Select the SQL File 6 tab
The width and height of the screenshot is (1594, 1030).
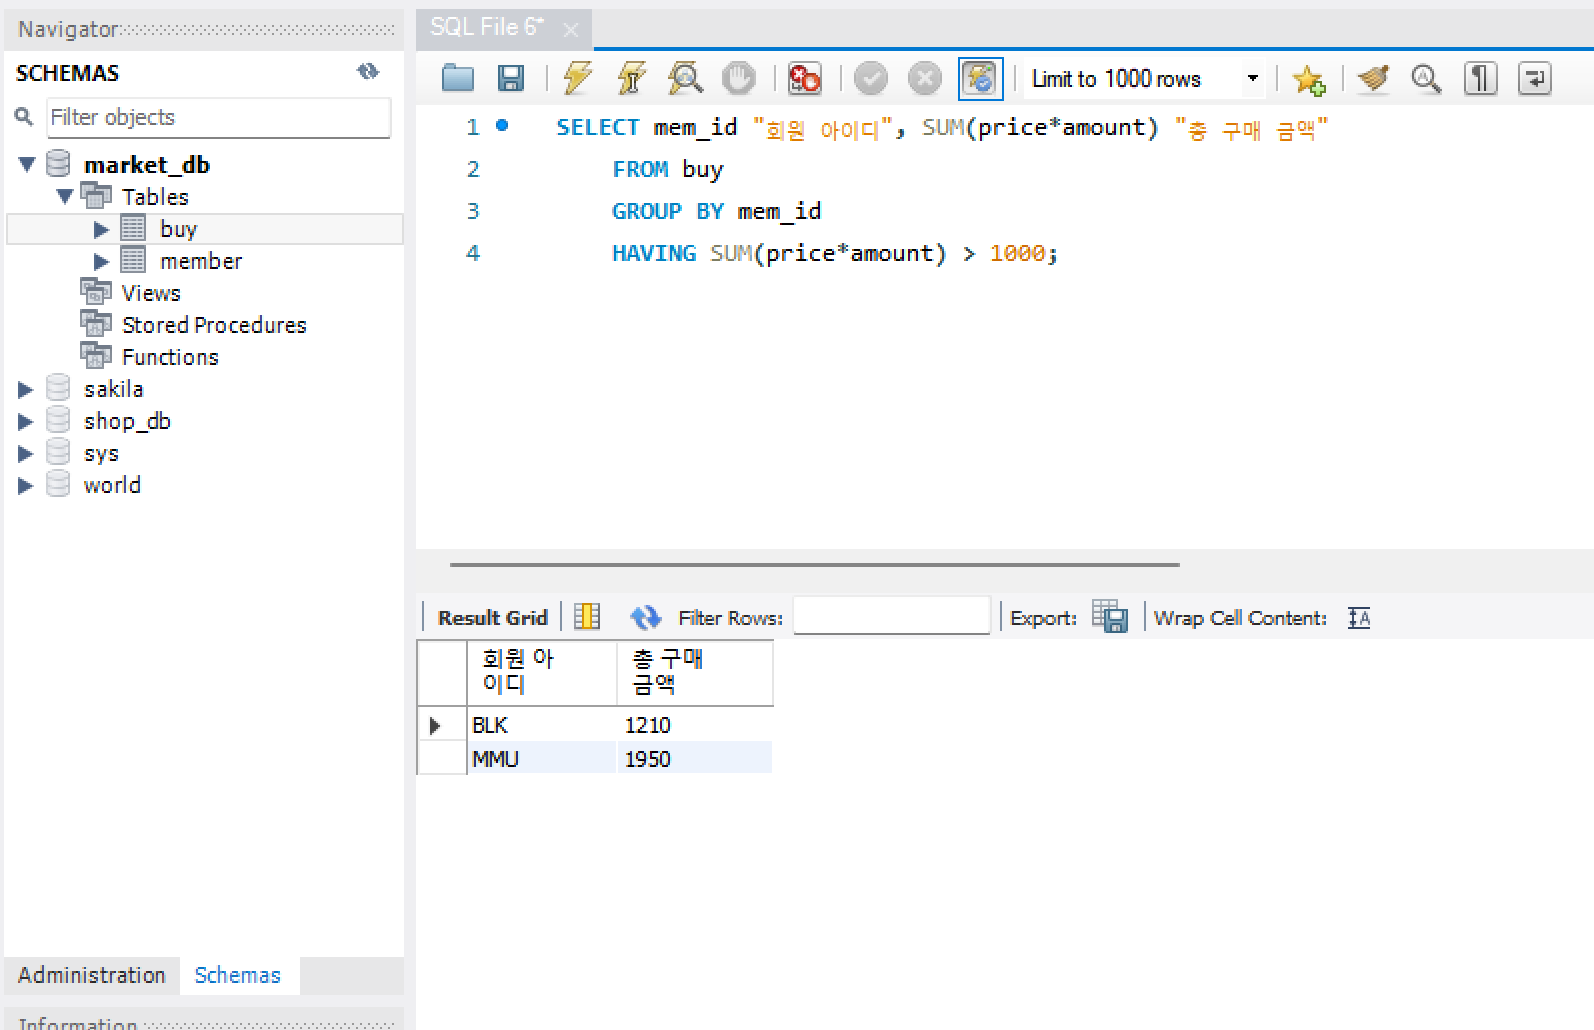(x=486, y=27)
